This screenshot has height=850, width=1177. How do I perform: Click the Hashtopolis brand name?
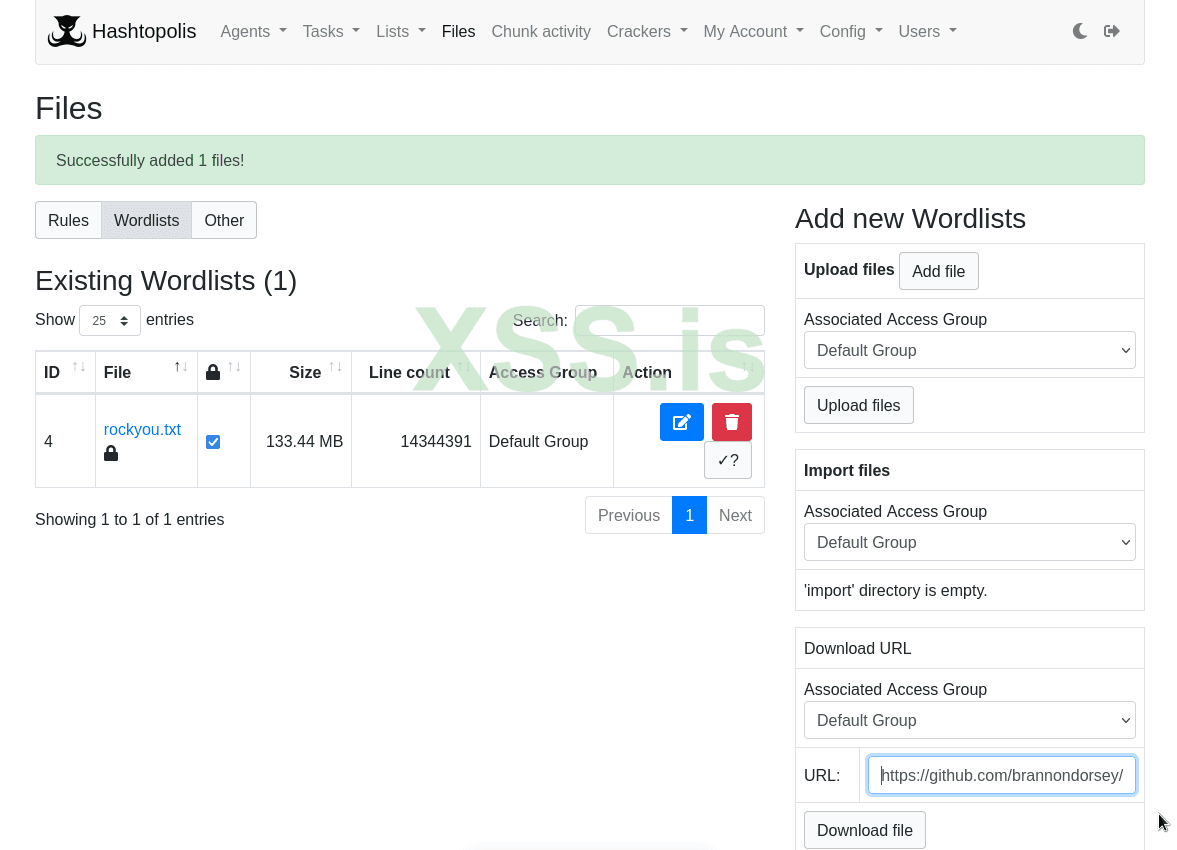(x=144, y=32)
